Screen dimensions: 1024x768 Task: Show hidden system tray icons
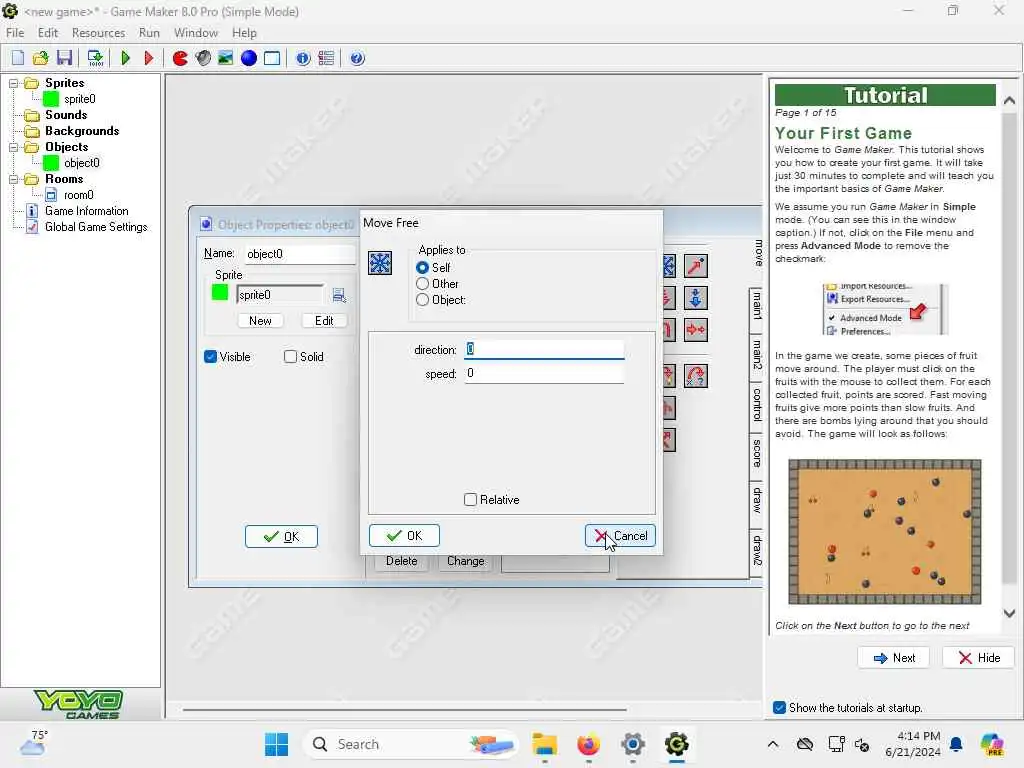pyautogui.click(x=773, y=744)
